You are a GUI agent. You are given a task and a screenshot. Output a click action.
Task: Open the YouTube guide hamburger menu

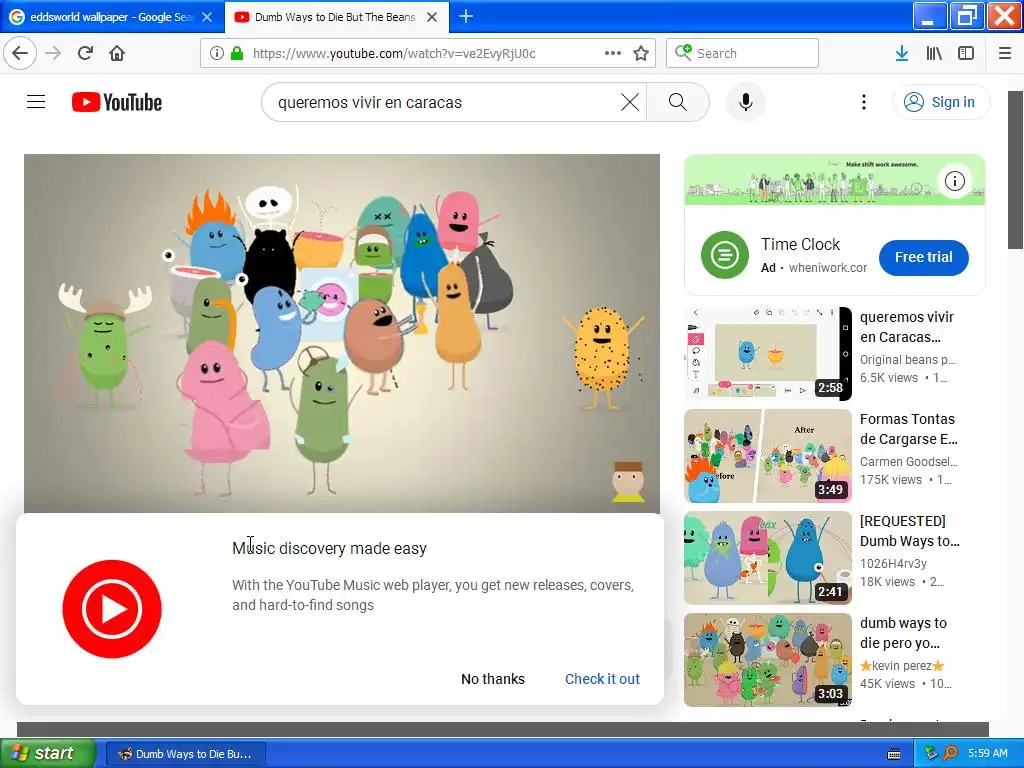point(36,102)
